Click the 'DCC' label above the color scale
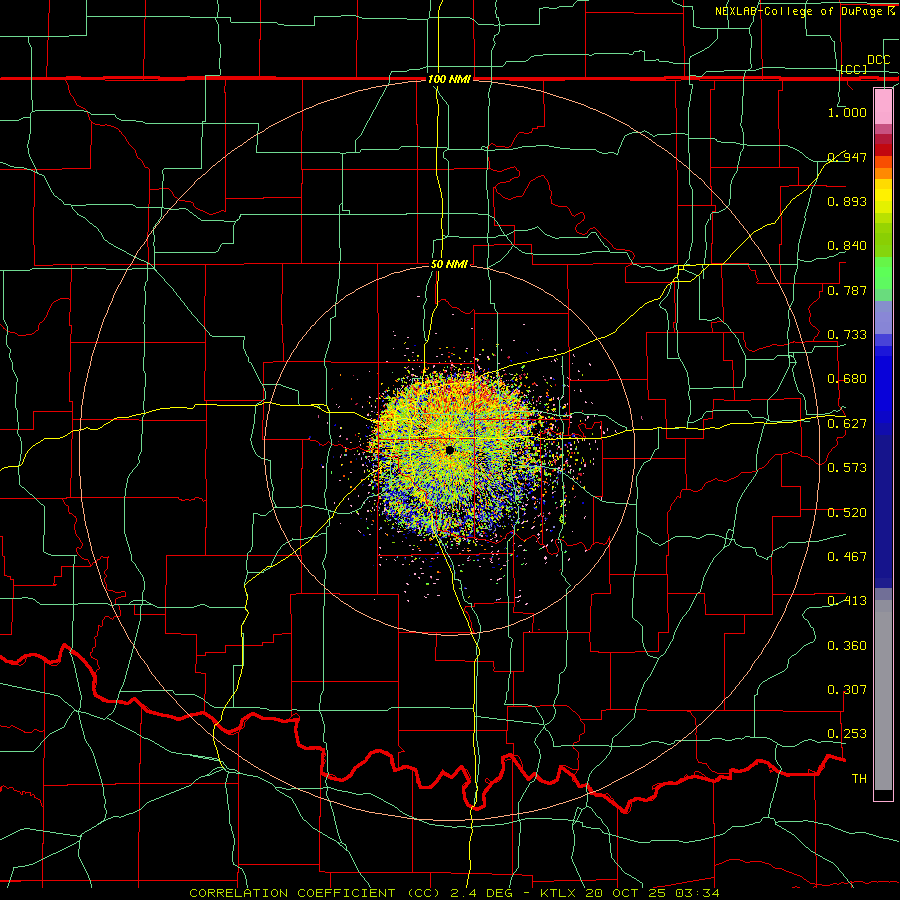Screen dimensions: 900x900 point(879,60)
